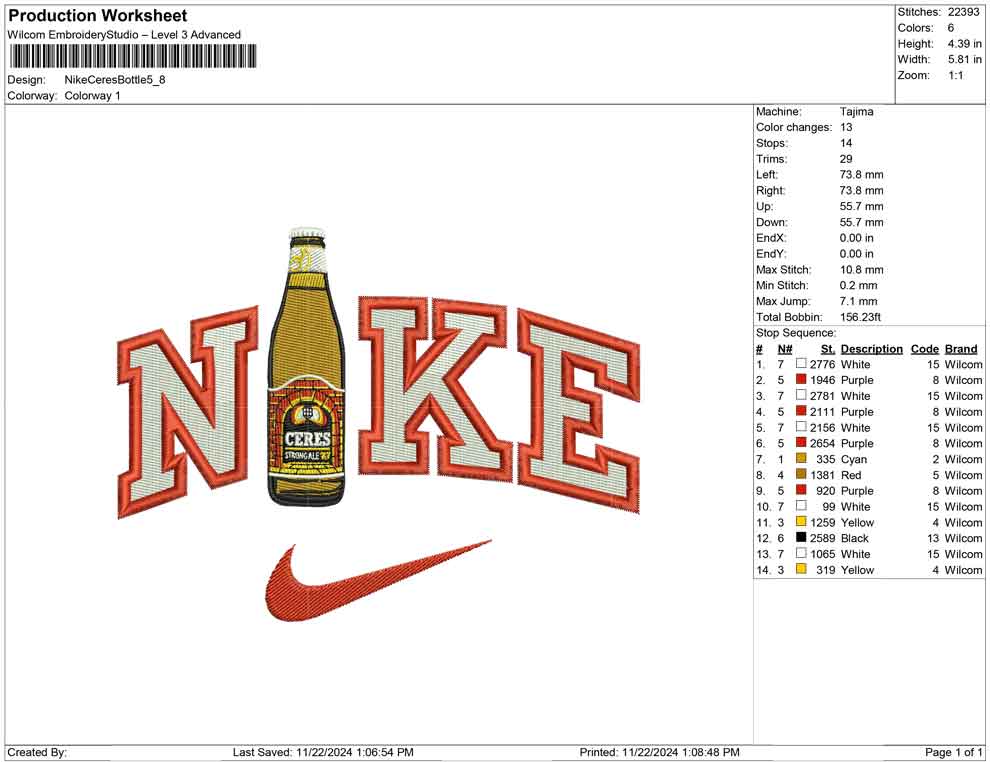
Task: Click the yellow swatch in stop row 14
Action: click(801, 569)
